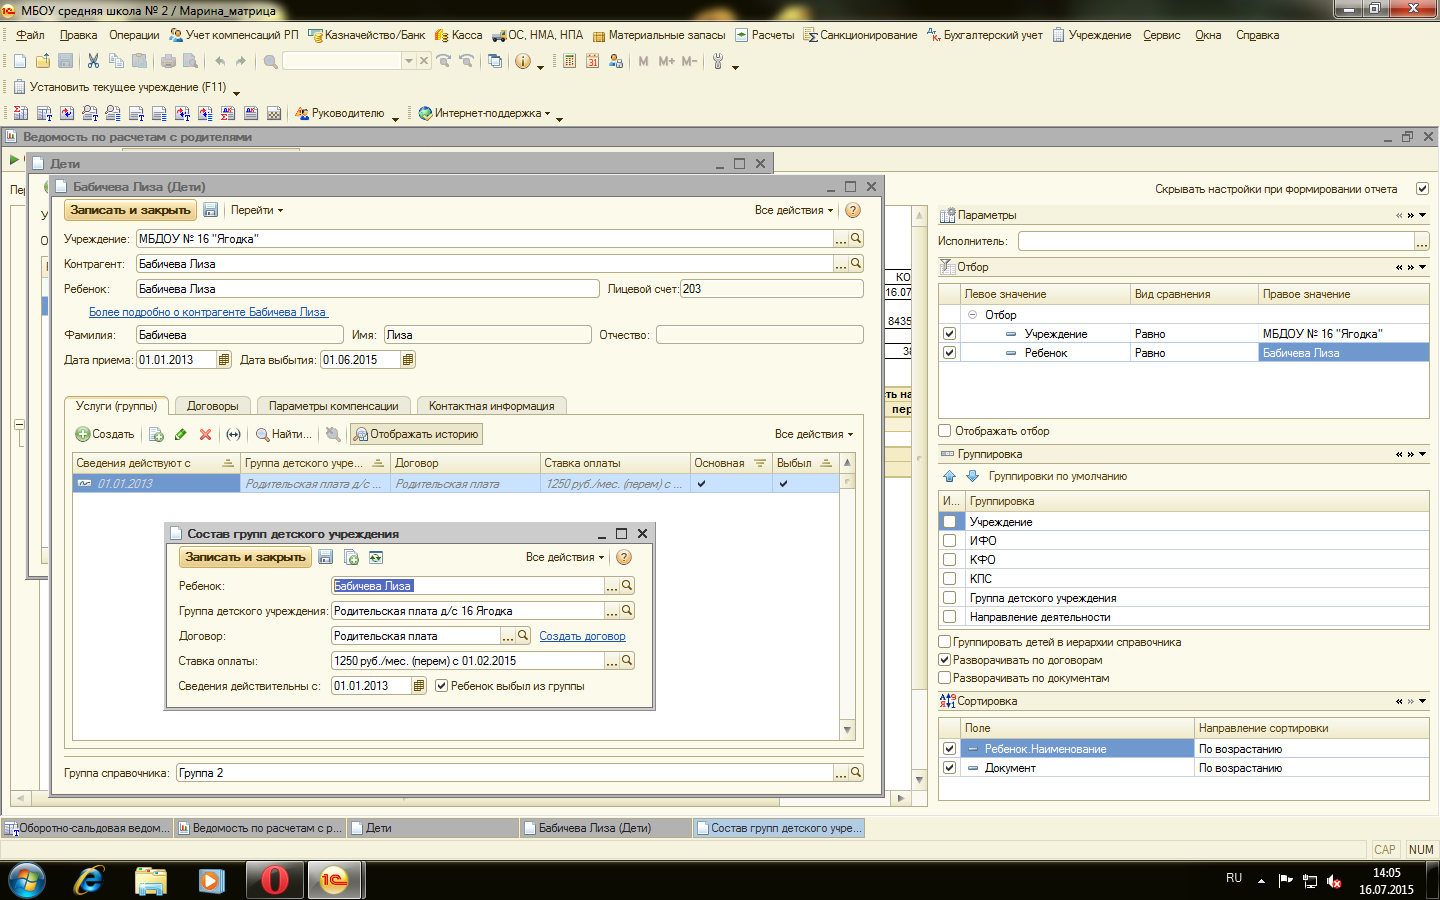Click the 'Создать договор' link
This screenshot has height=900, width=1440.
pos(582,636)
